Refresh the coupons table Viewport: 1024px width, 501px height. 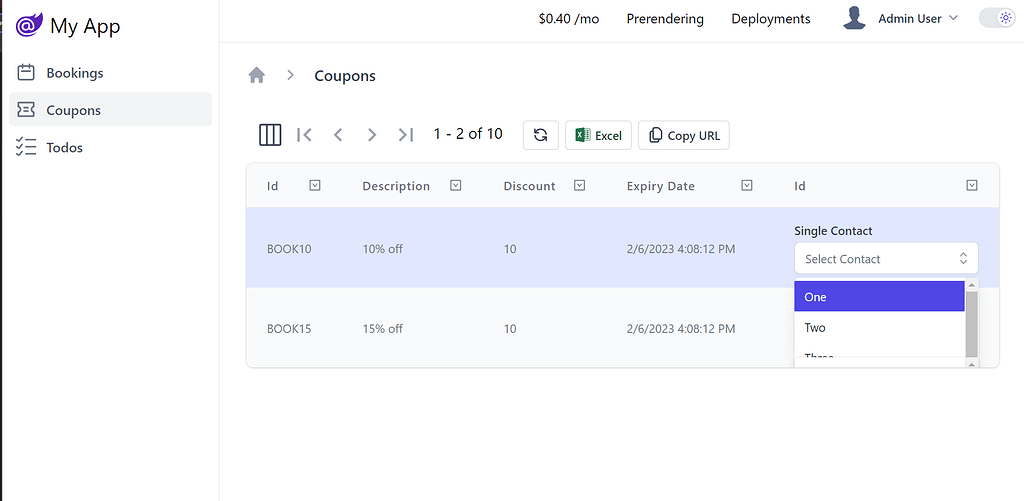click(540, 135)
